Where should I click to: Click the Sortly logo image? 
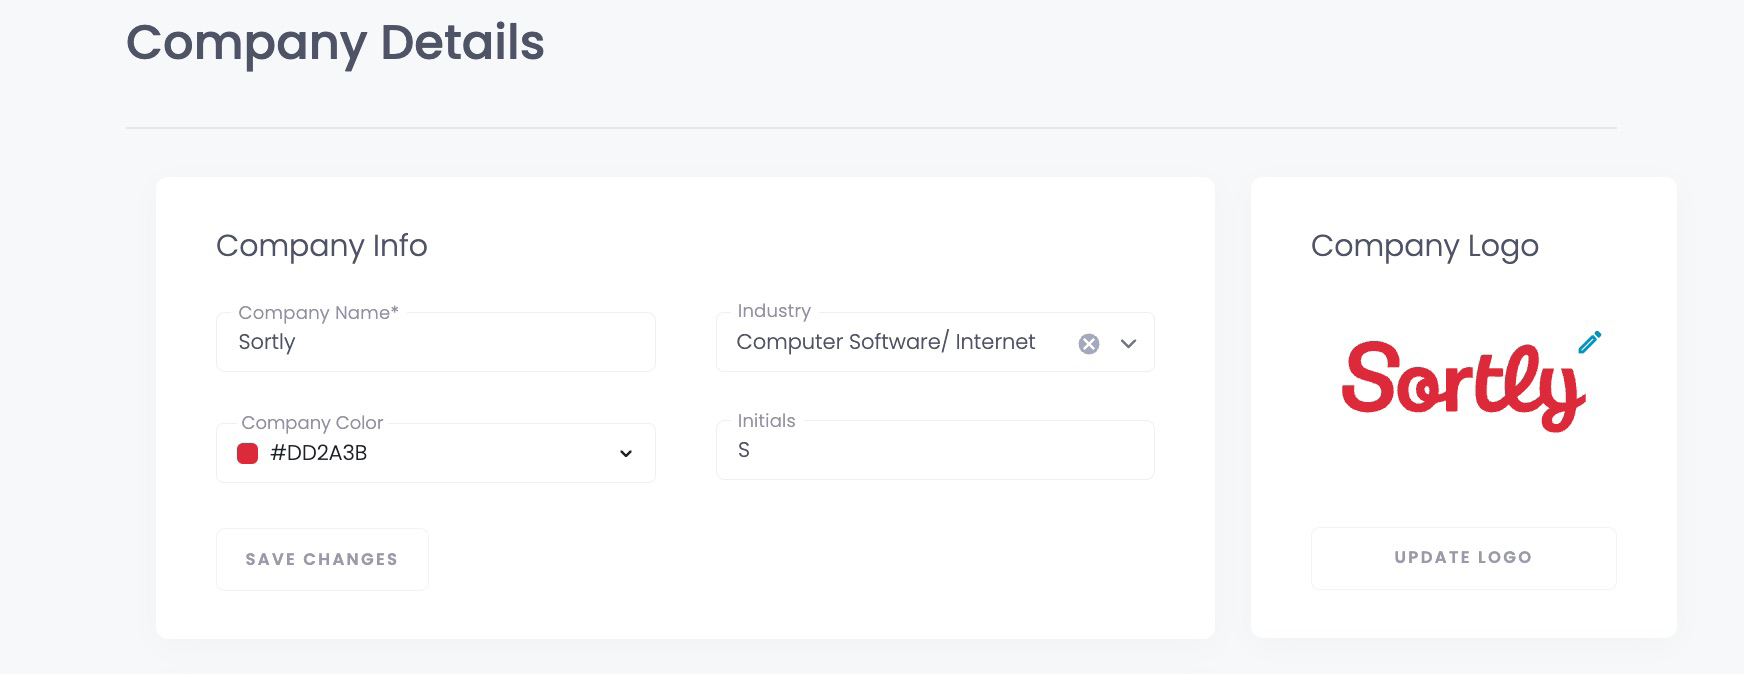[1463, 386]
